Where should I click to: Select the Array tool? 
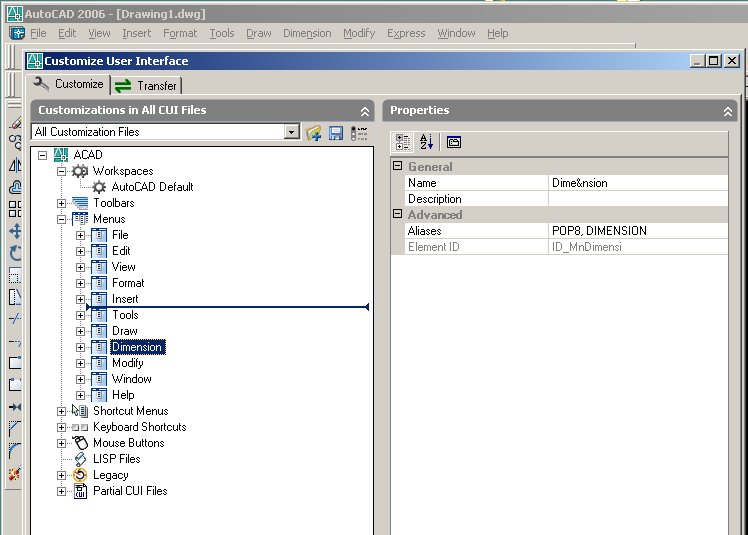[15, 209]
